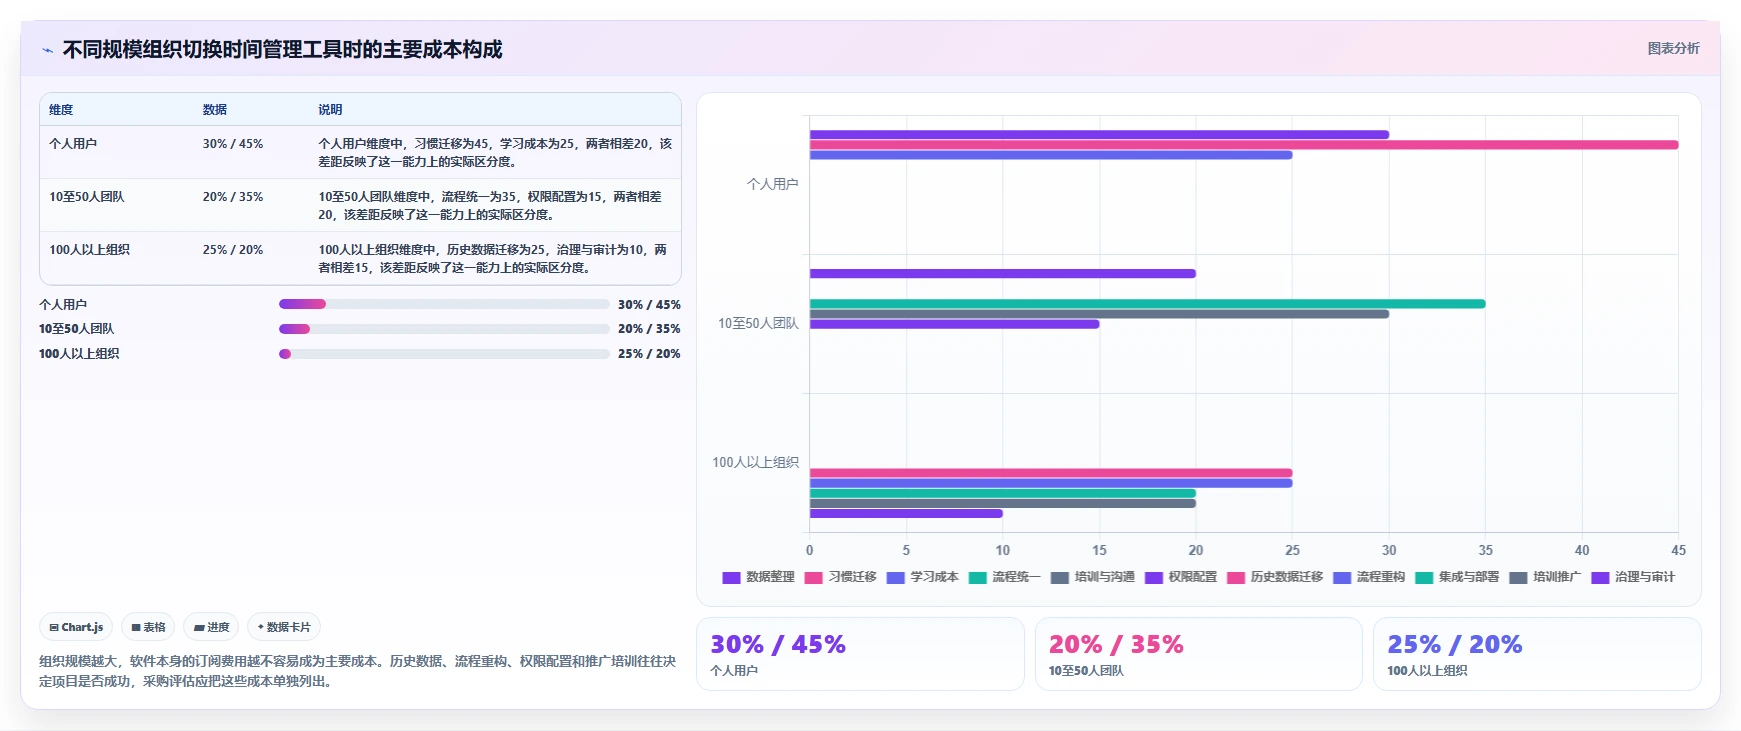
Task: Click the pink 45 bar for 个人用户
Action: pyautogui.click(x=1244, y=145)
